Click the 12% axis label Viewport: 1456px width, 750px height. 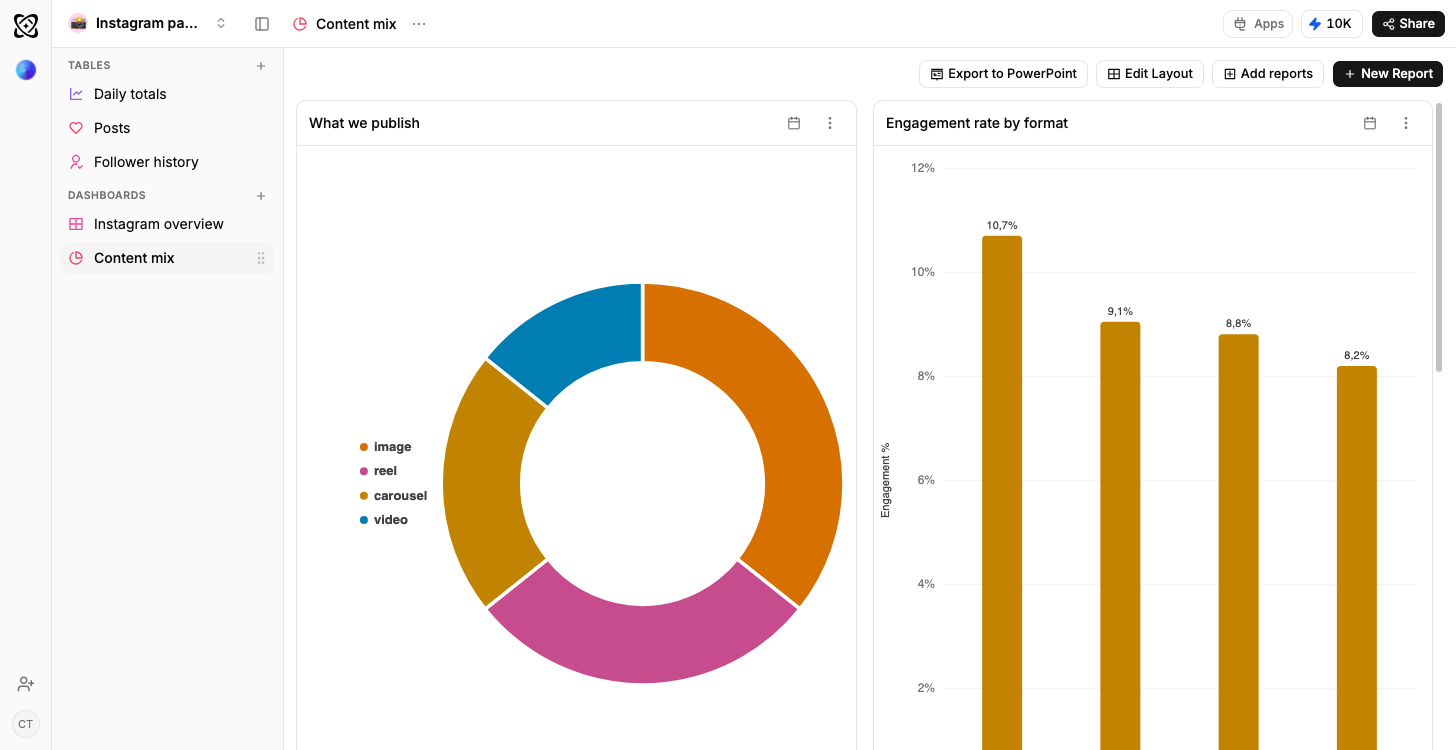coord(923,168)
